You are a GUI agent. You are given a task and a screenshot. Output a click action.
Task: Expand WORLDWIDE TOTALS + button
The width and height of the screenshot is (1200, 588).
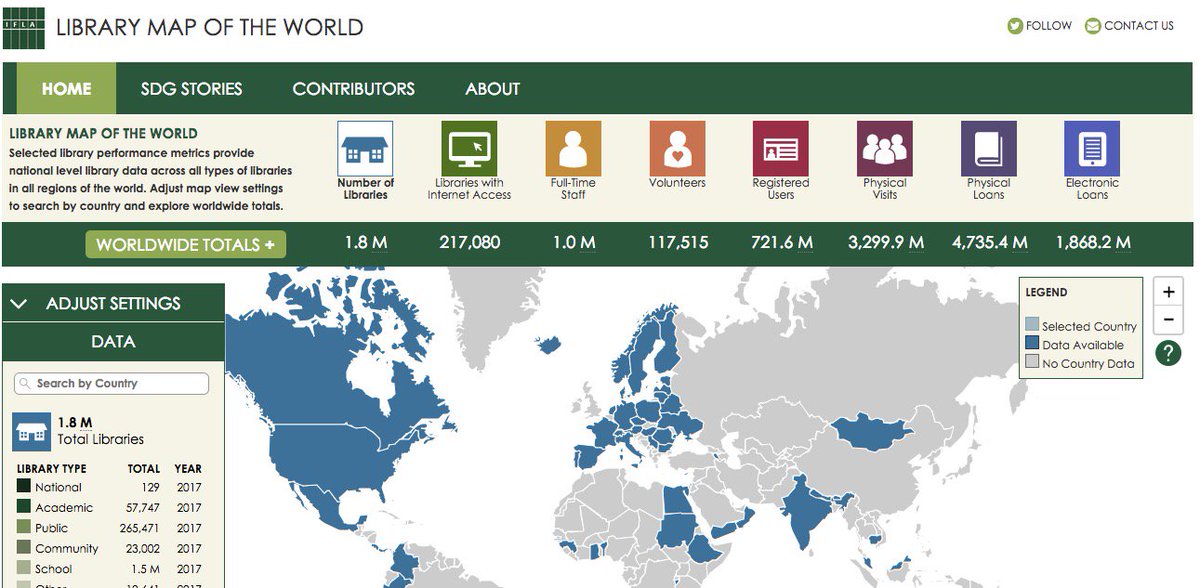coord(185,244)
